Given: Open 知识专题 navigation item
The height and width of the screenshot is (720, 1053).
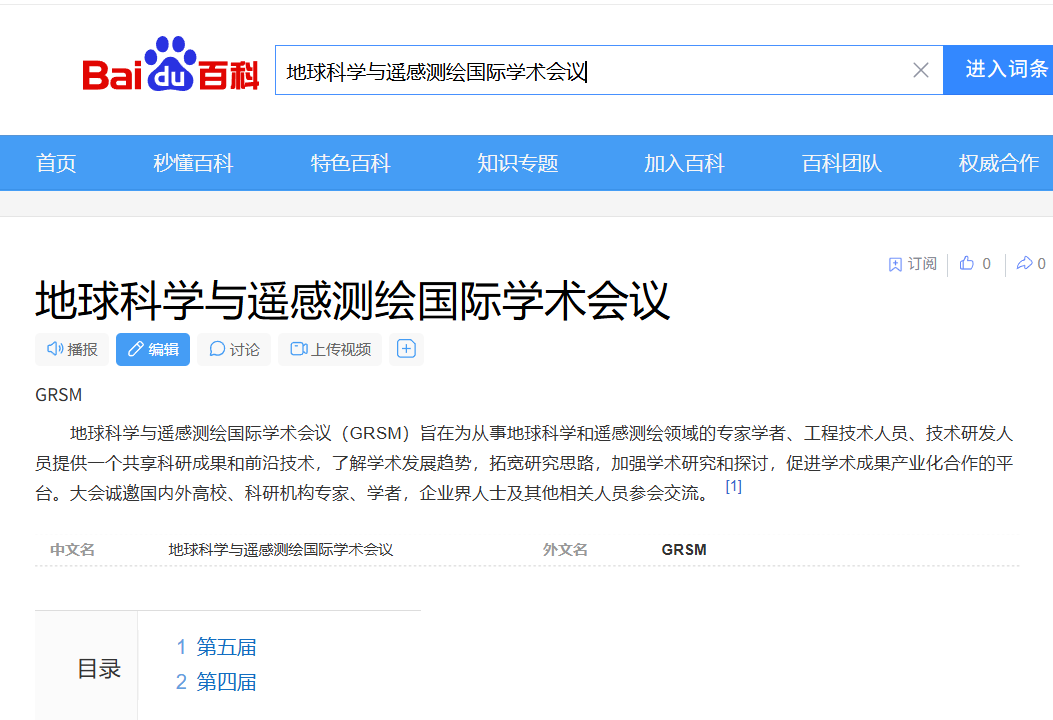Looking at the screenshot, I should pyautogui.click(x=517, y=163).
